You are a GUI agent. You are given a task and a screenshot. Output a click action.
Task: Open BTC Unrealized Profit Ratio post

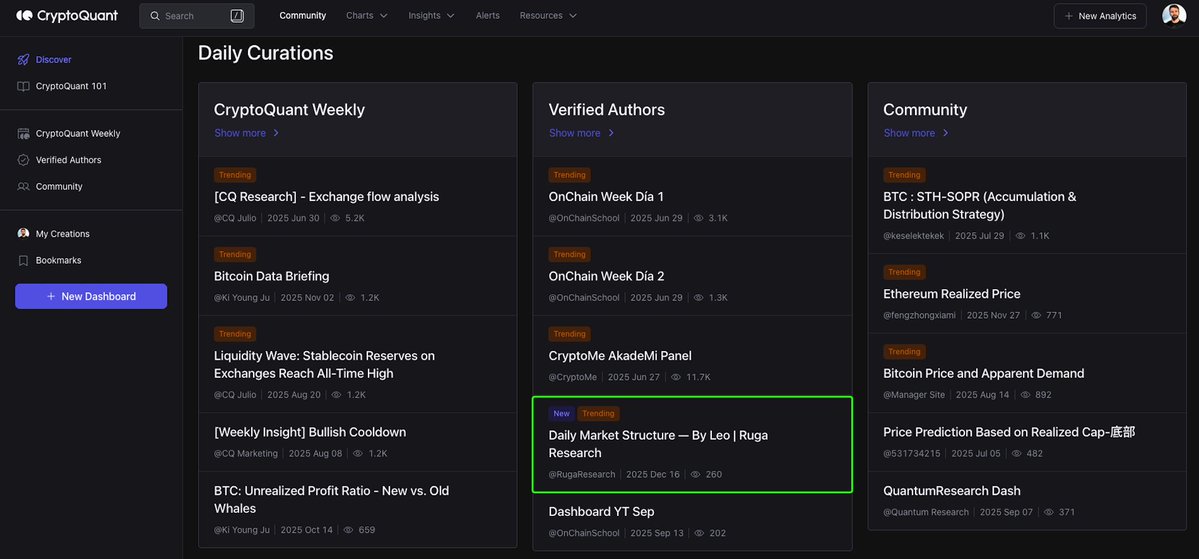point(331,499)
